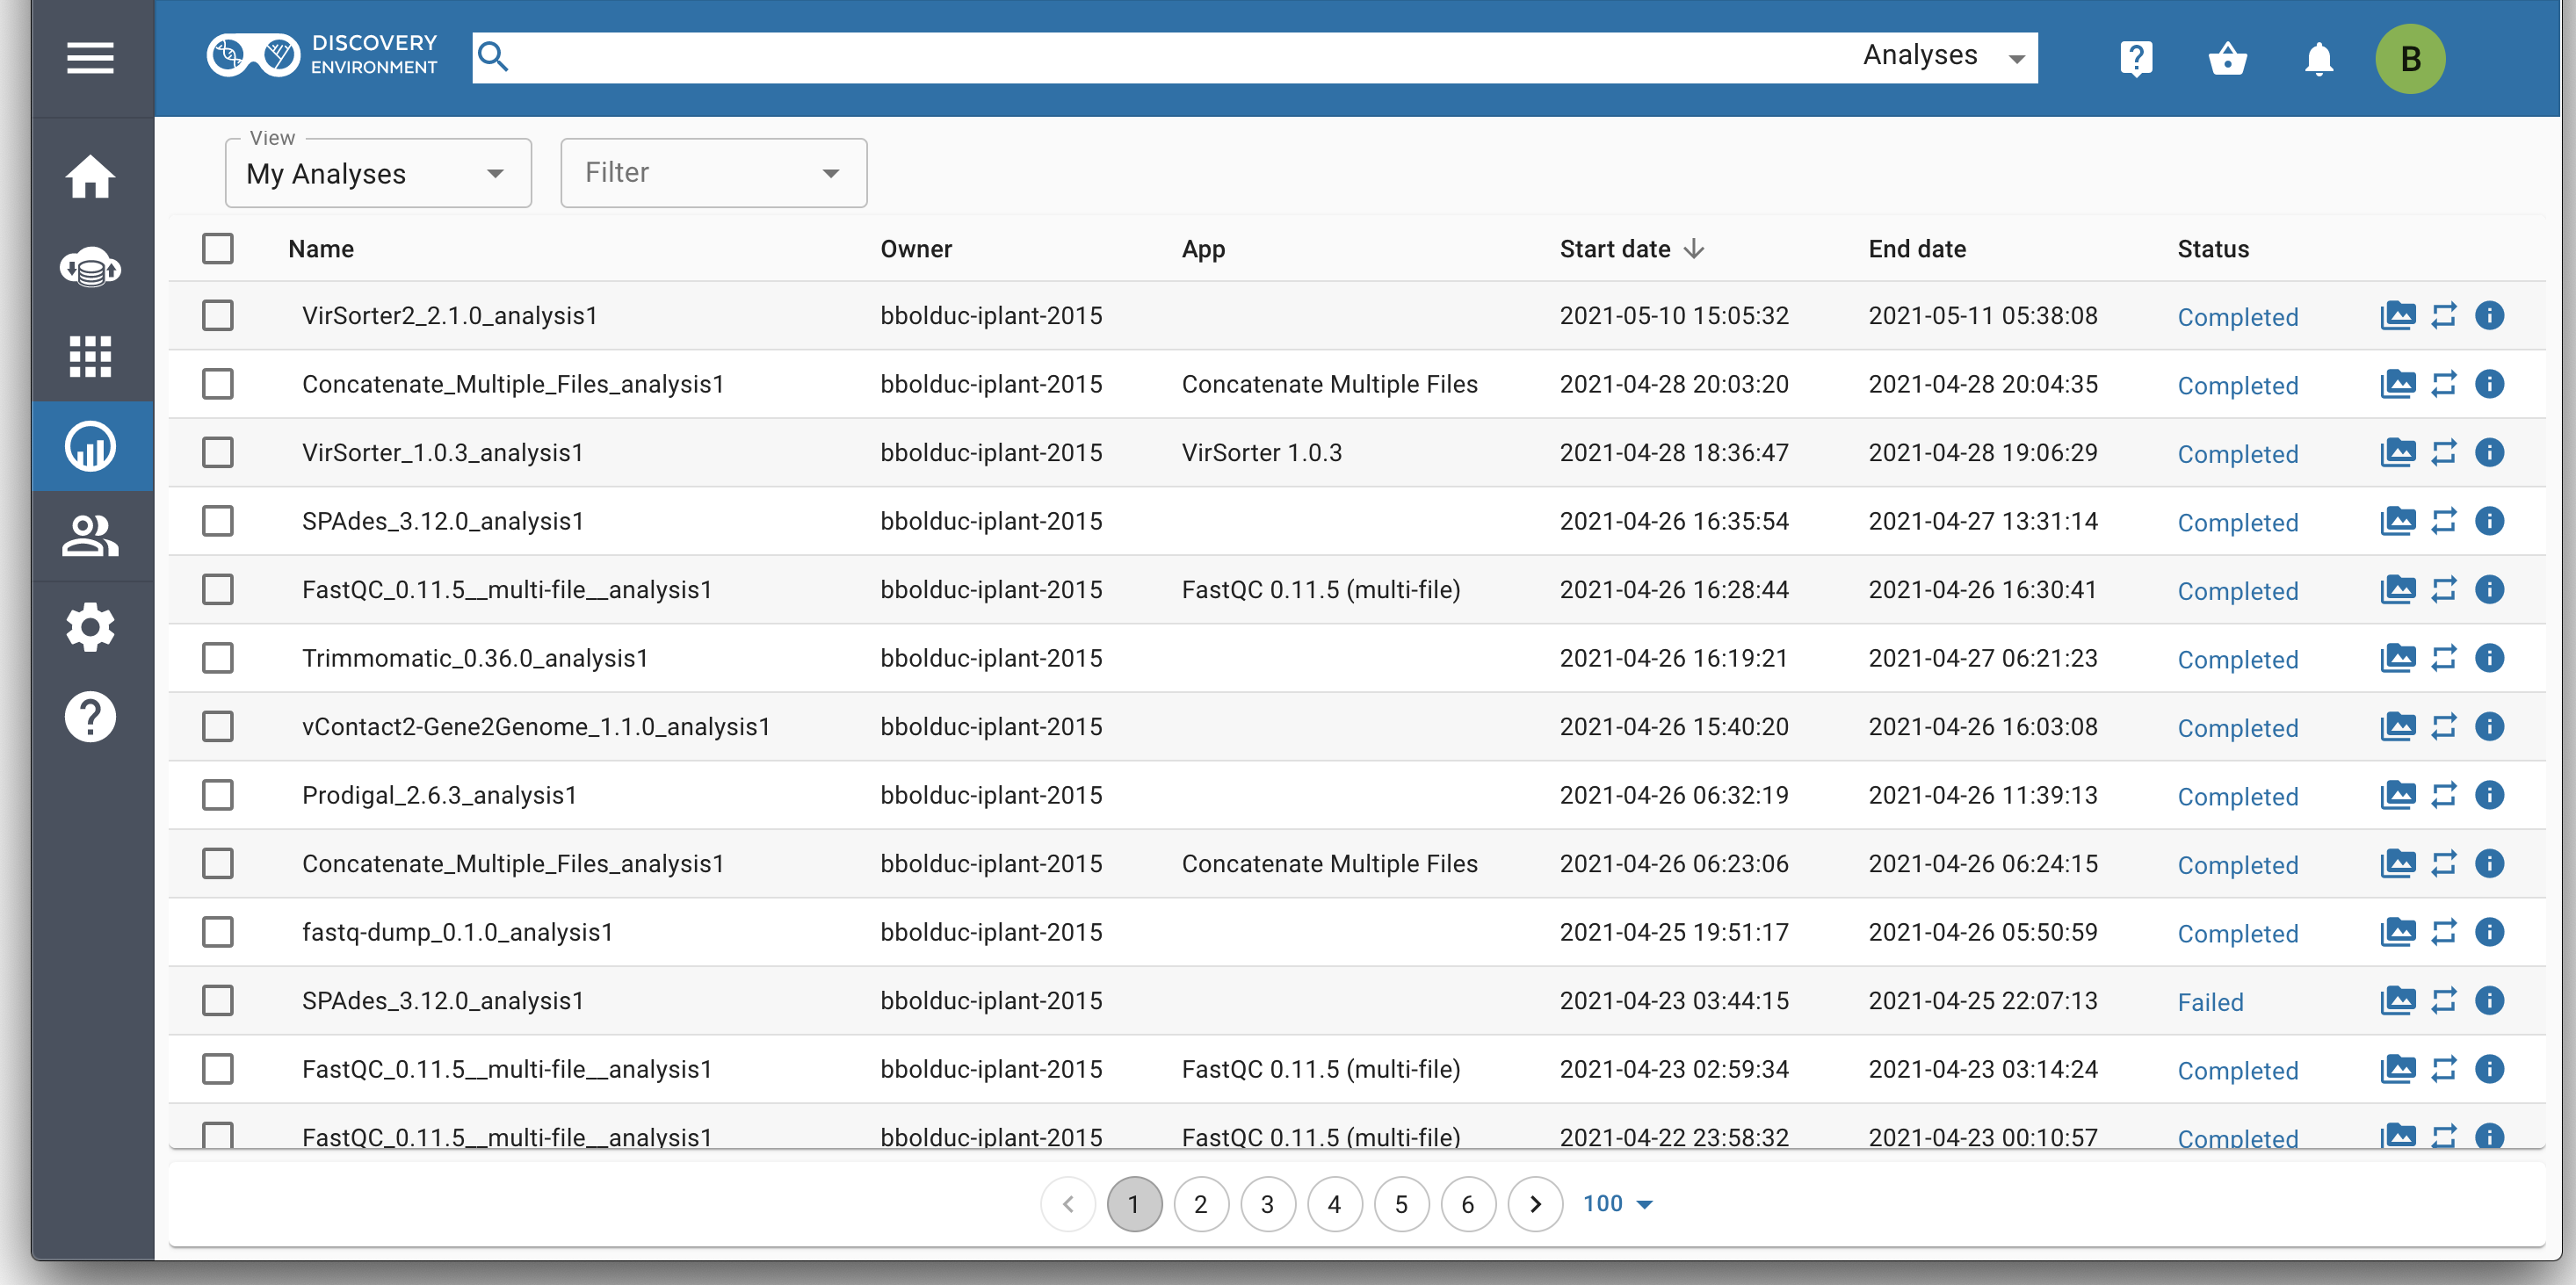Select the Trimmomatic_0.36.0_analysis1 row checkbox
The image size is (2576, 1285).
[x=218, y=658]
